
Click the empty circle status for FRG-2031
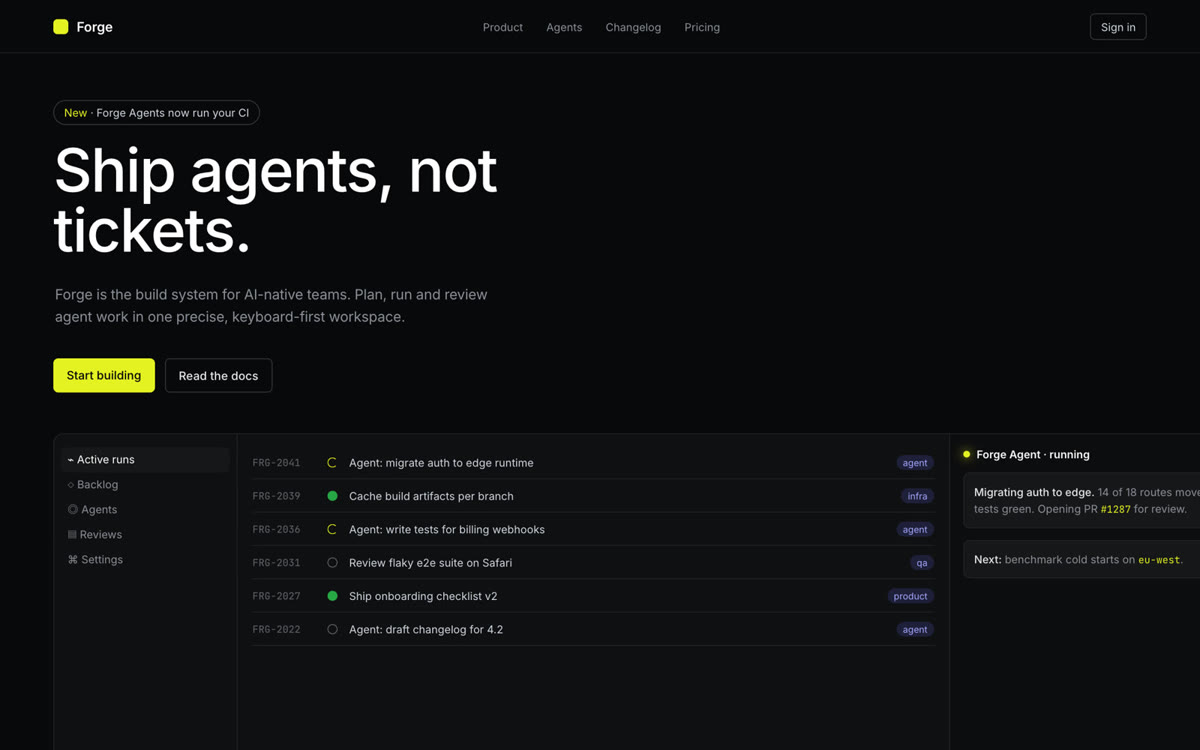[332, 563]
